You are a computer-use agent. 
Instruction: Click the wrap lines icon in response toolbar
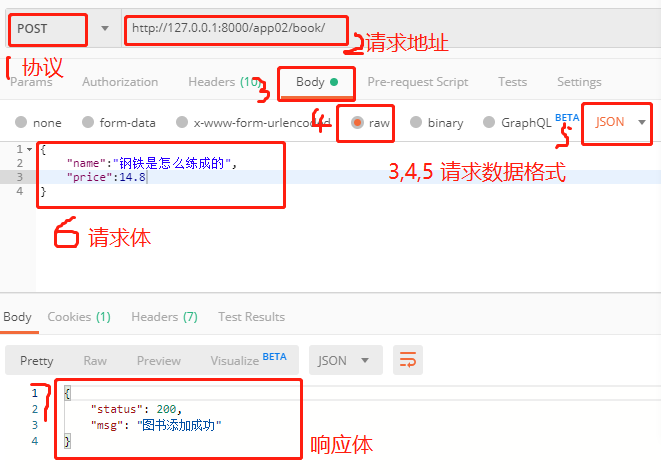(407, 360)
